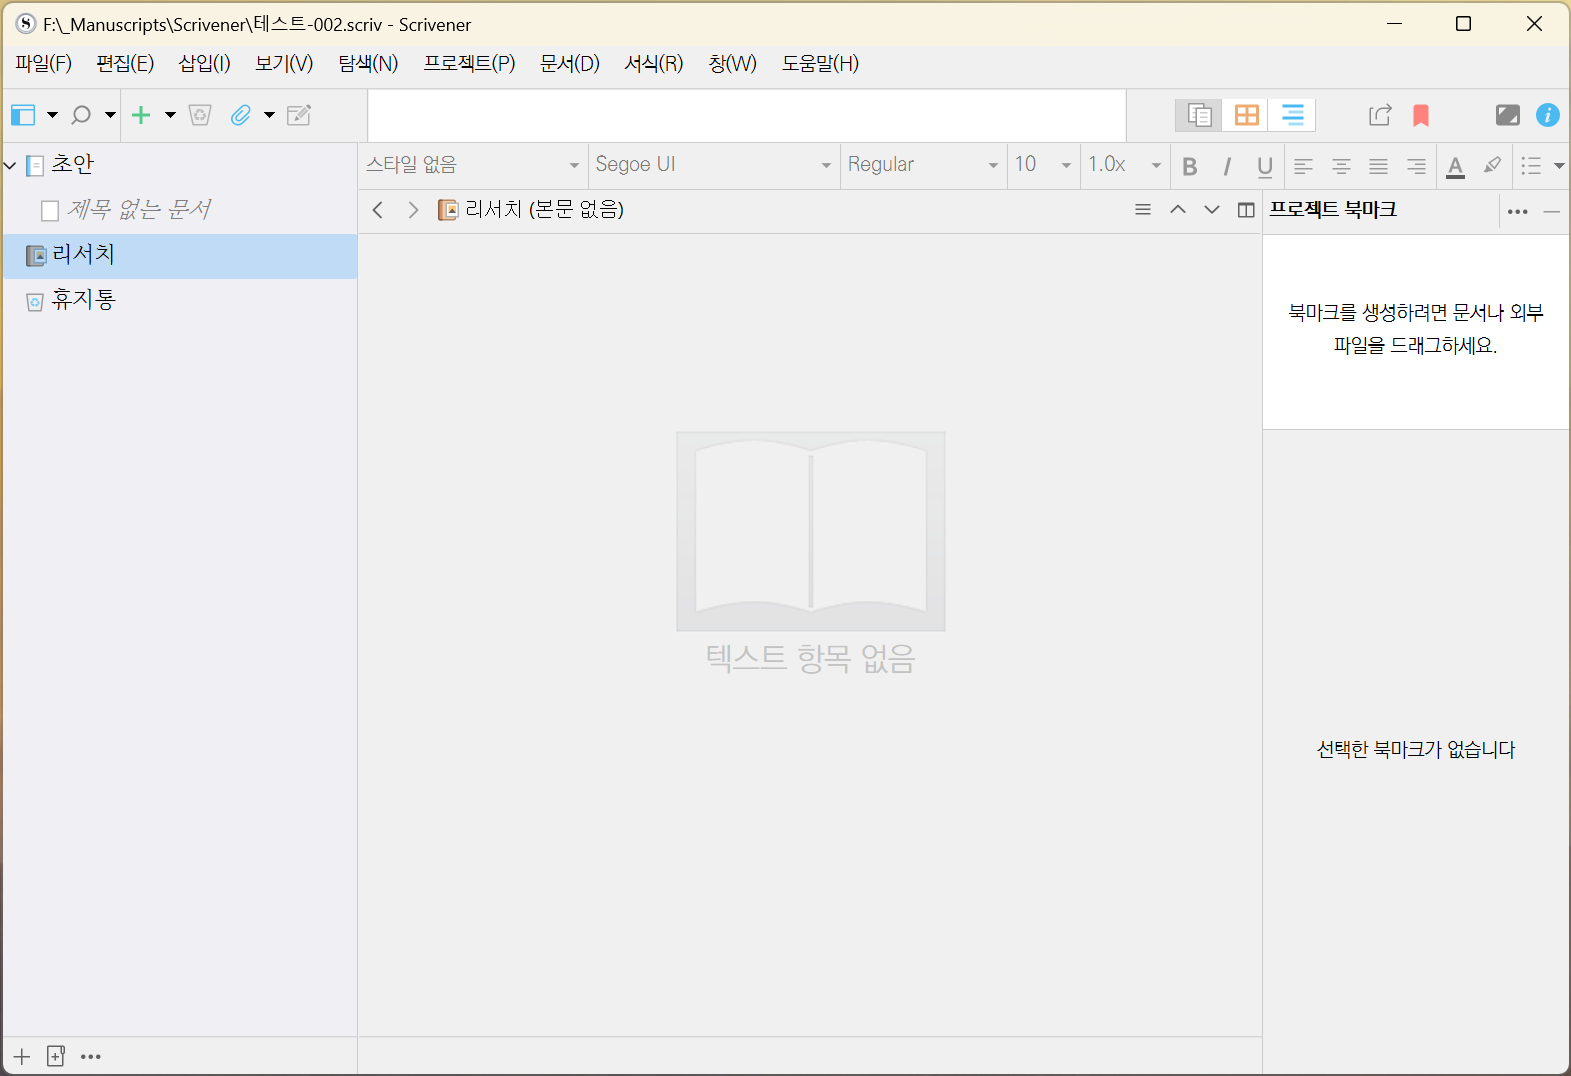Open the 창(W) menu
Viewport: 1571px width, 1076px height.
click(733, 64)
